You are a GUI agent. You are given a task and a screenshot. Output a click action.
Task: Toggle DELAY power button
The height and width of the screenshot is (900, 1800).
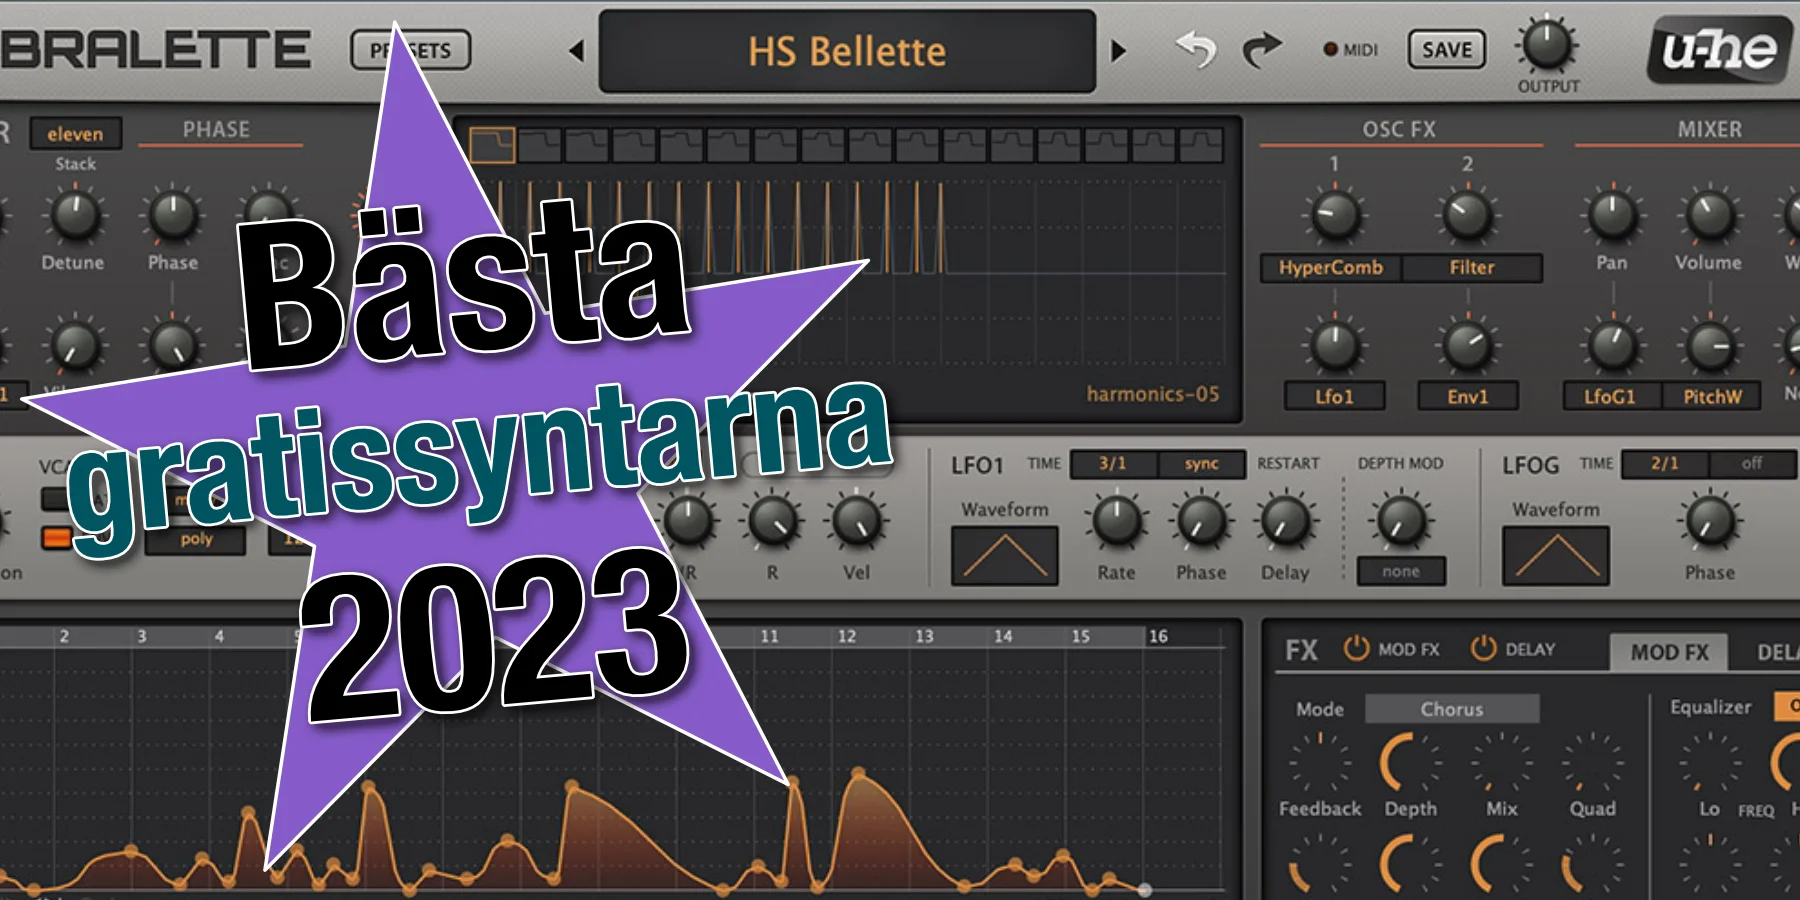click(1483, 649)
